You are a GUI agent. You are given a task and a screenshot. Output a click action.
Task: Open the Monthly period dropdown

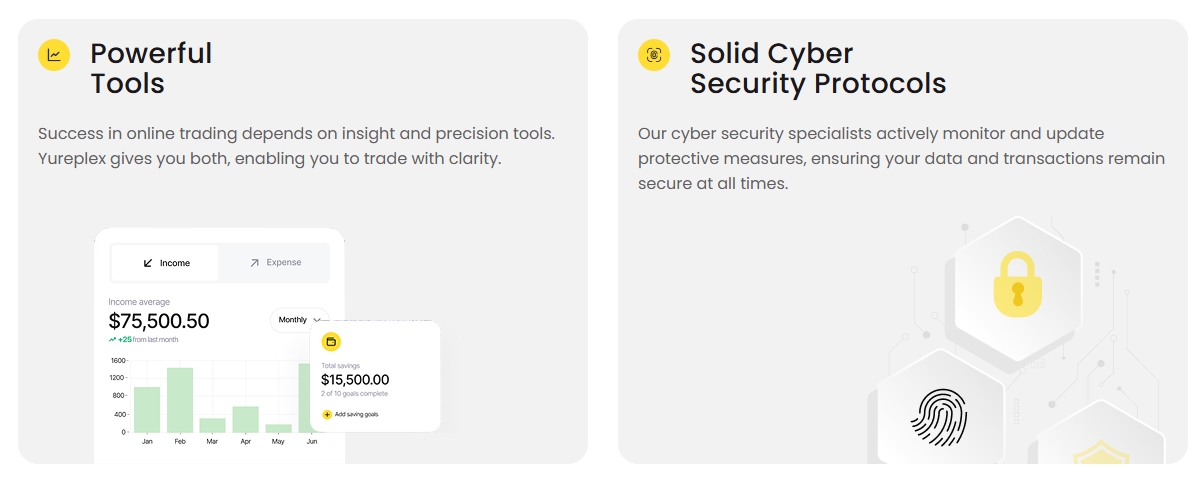[298, 320]
